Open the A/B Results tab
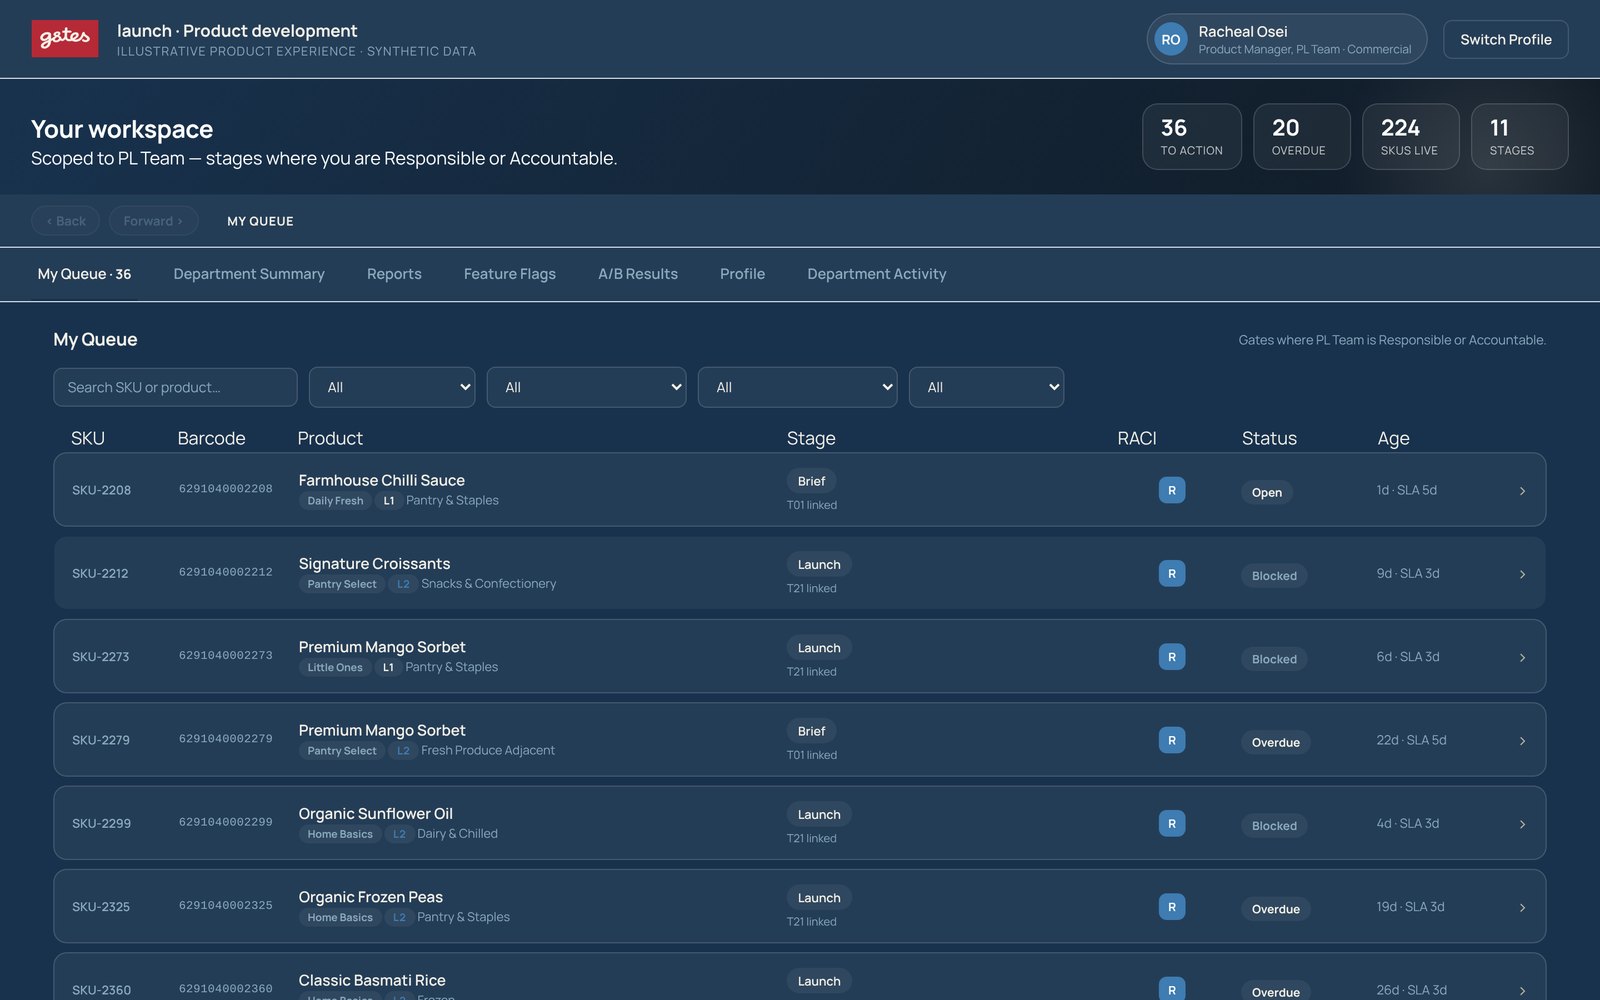 [x=638, y=274]
